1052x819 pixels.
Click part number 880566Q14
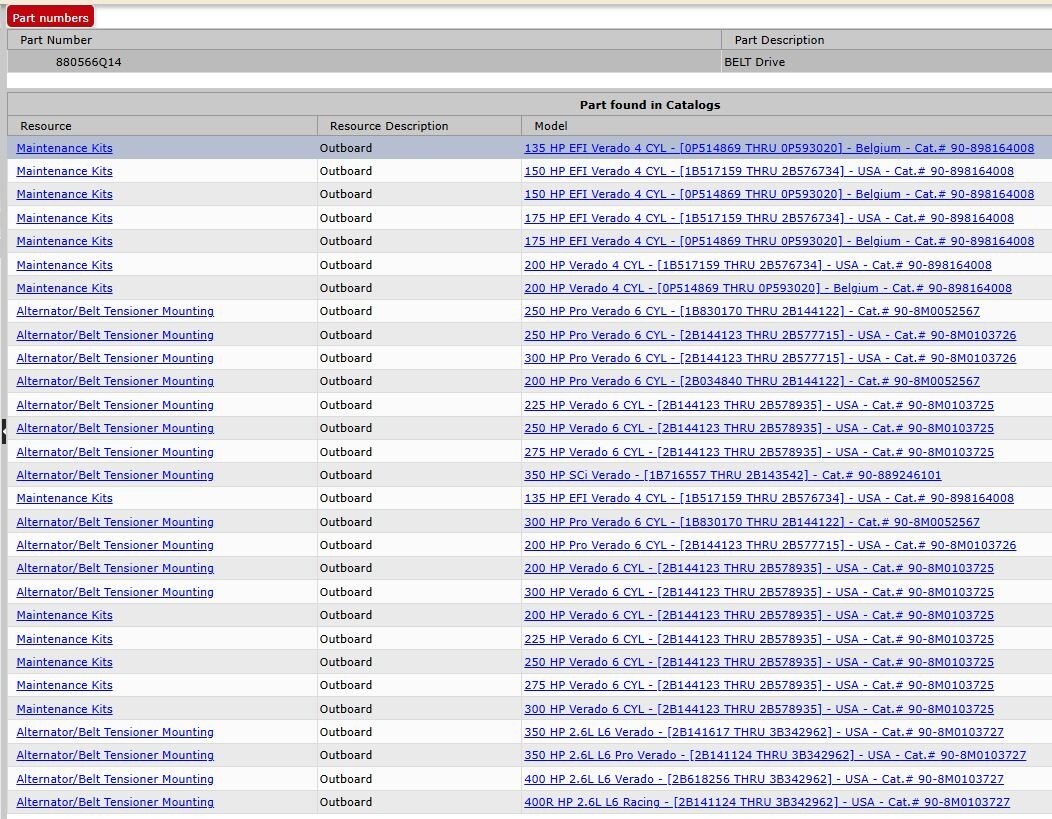[89, 62]
